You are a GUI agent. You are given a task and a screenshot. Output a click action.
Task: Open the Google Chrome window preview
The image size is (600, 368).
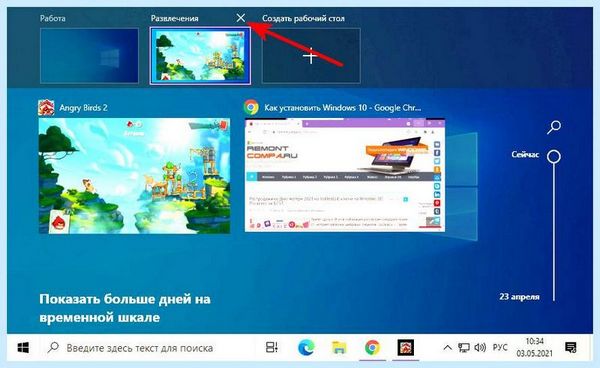coord(345,175)
